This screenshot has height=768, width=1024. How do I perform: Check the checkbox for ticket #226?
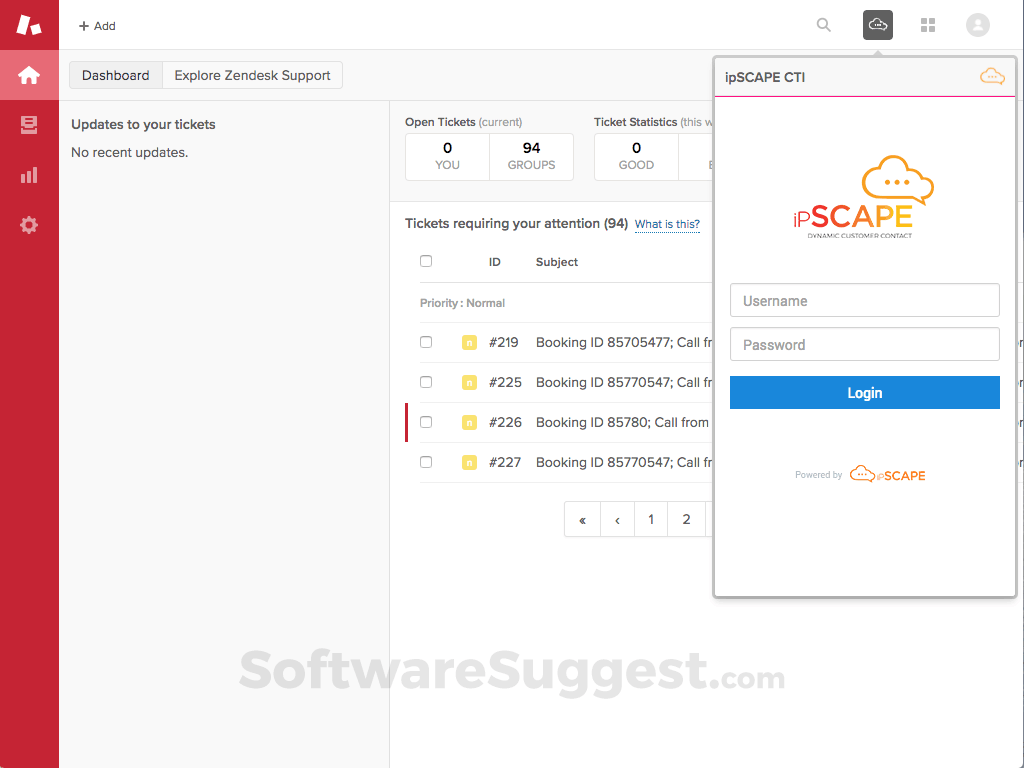click(425, 421)
